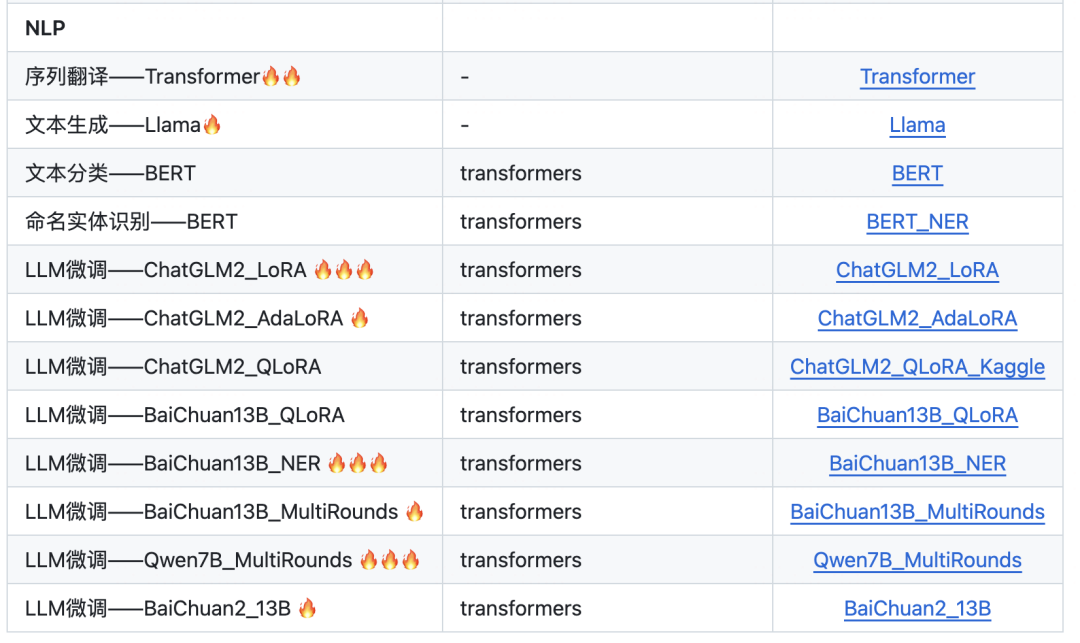The image size is (1080, 643).
Task: Open the Llama link
Action: (917, 125)
